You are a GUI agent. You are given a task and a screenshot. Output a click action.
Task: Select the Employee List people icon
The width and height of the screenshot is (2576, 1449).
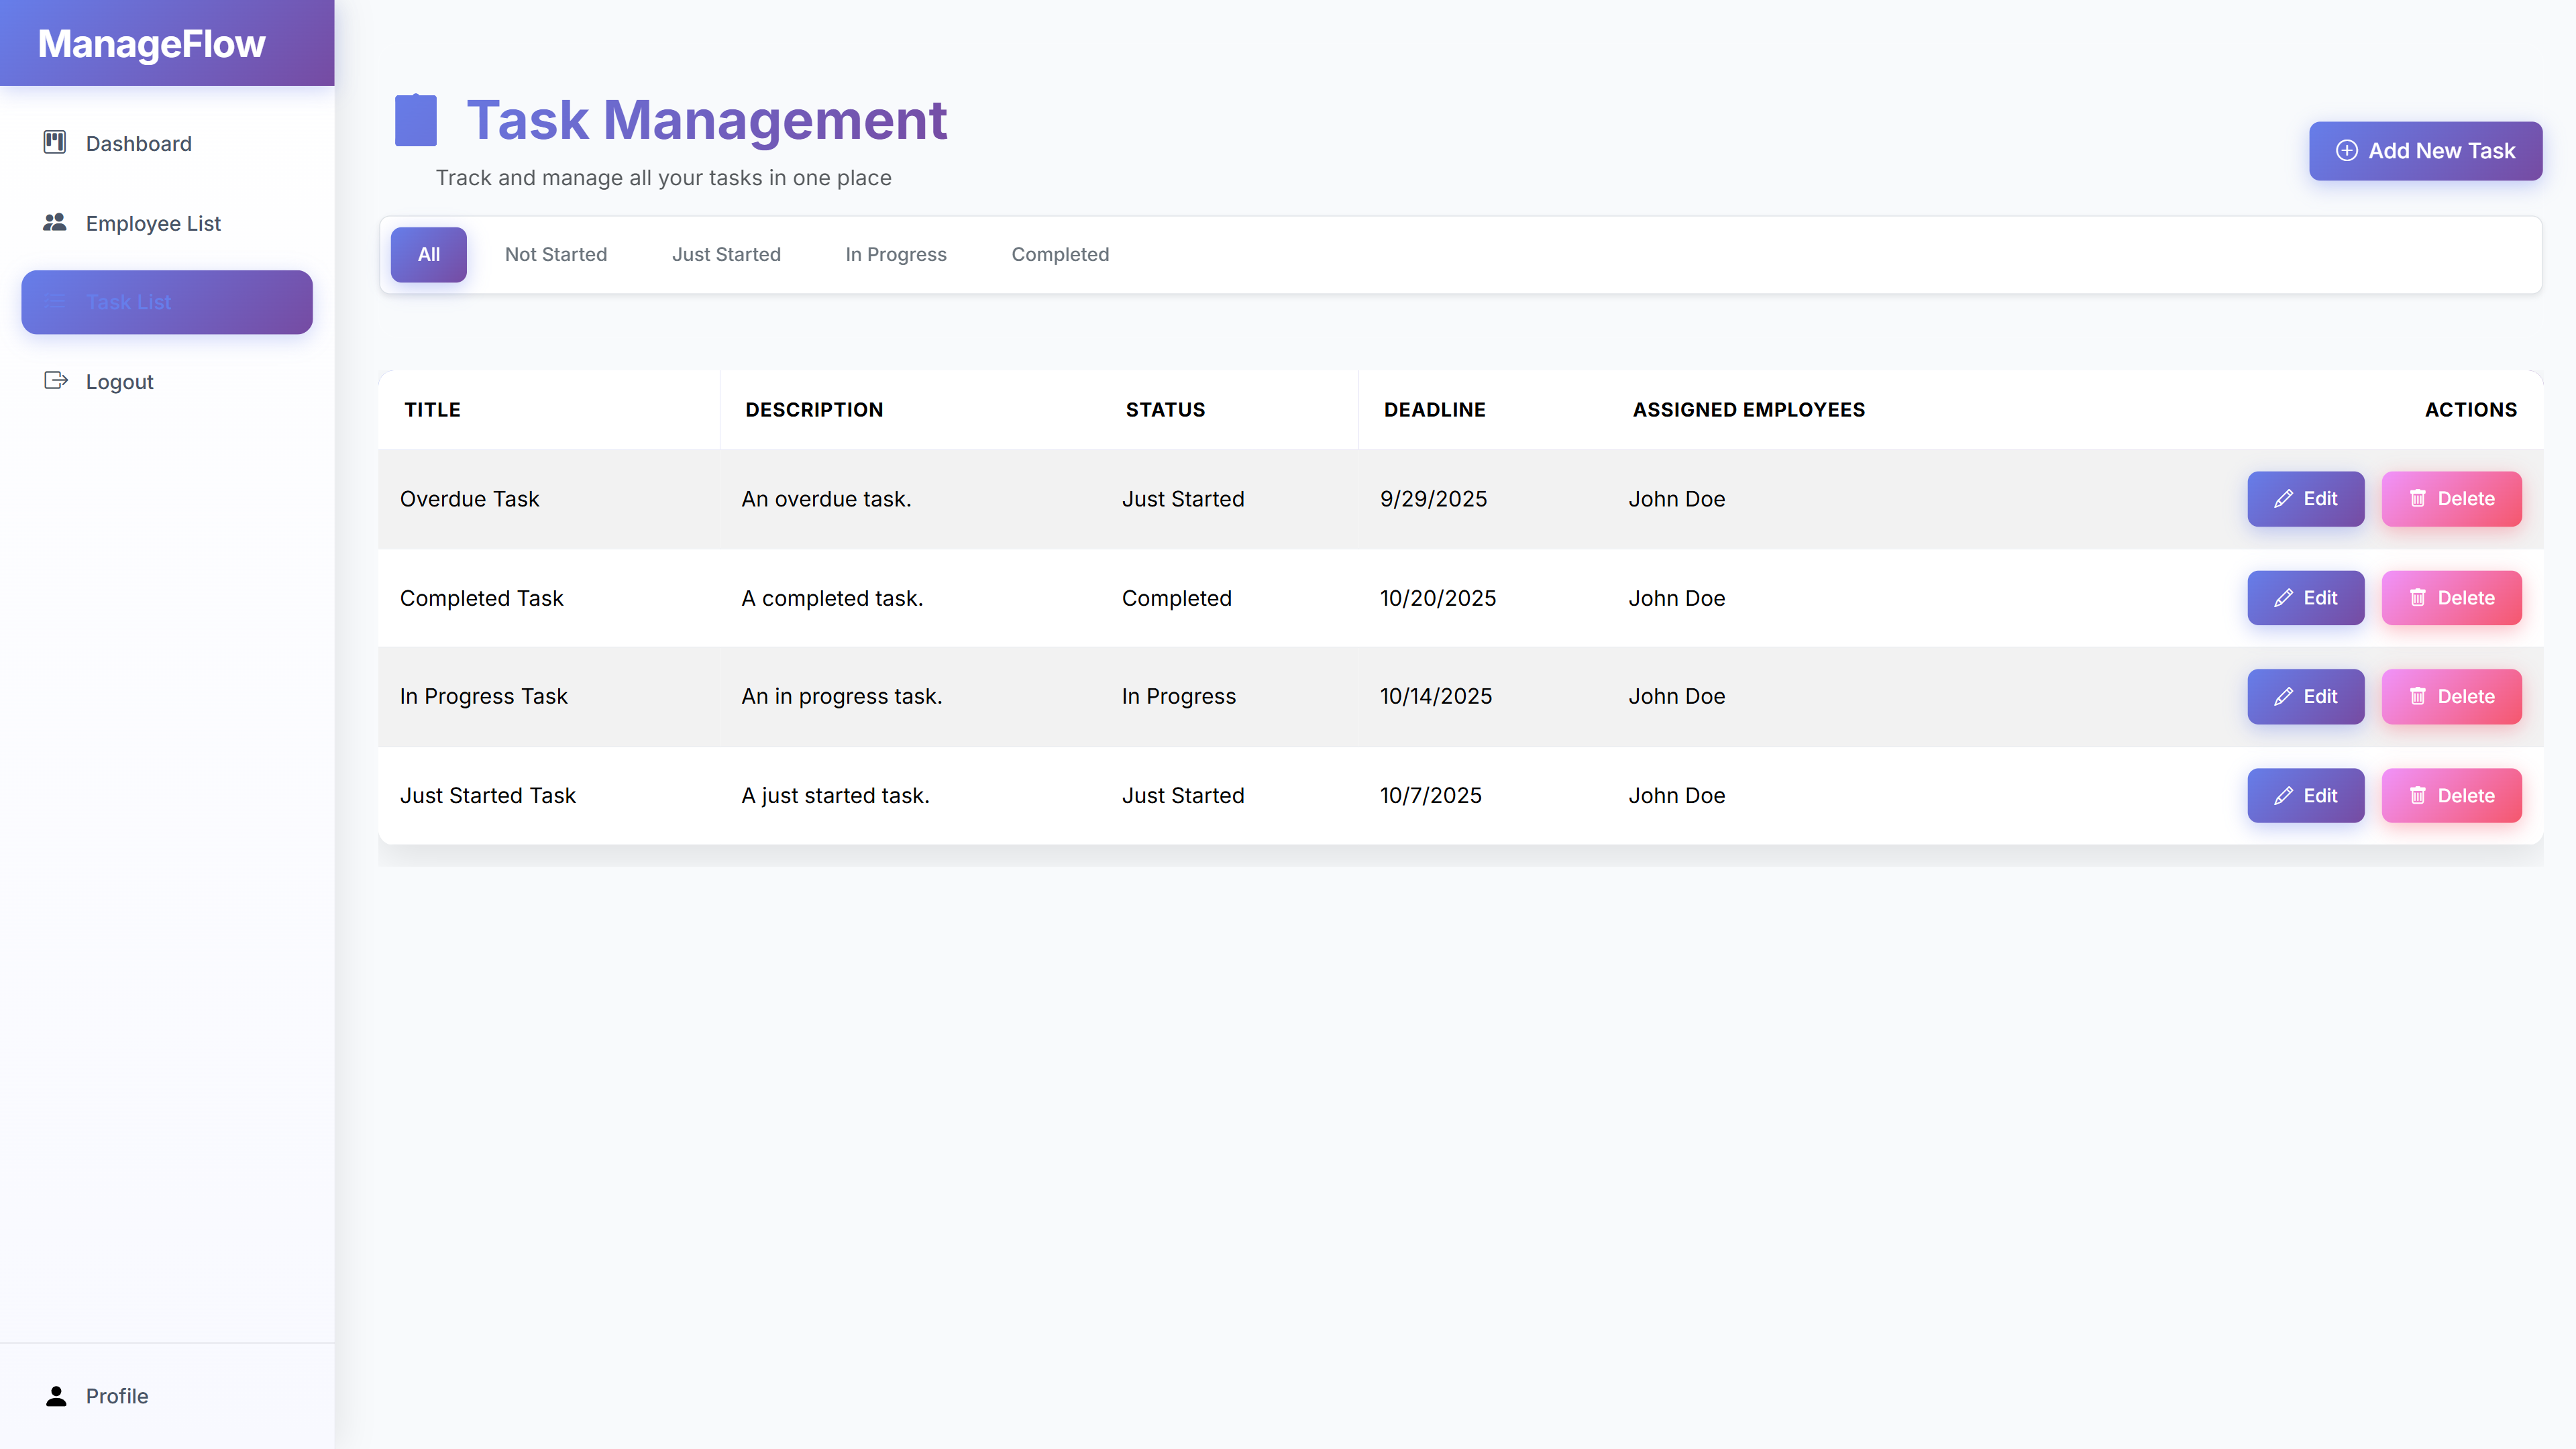(x=55, y=223)
